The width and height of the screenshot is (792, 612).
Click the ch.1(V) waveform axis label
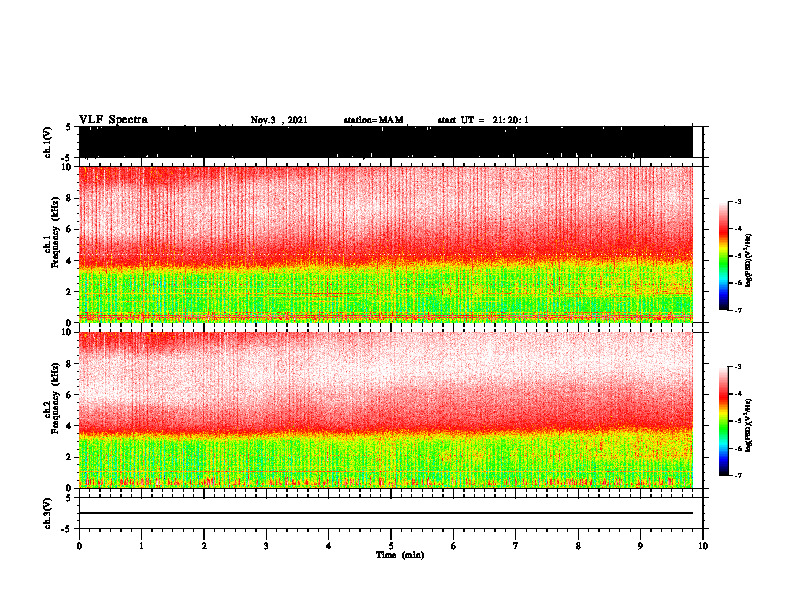tap(48, 142)
